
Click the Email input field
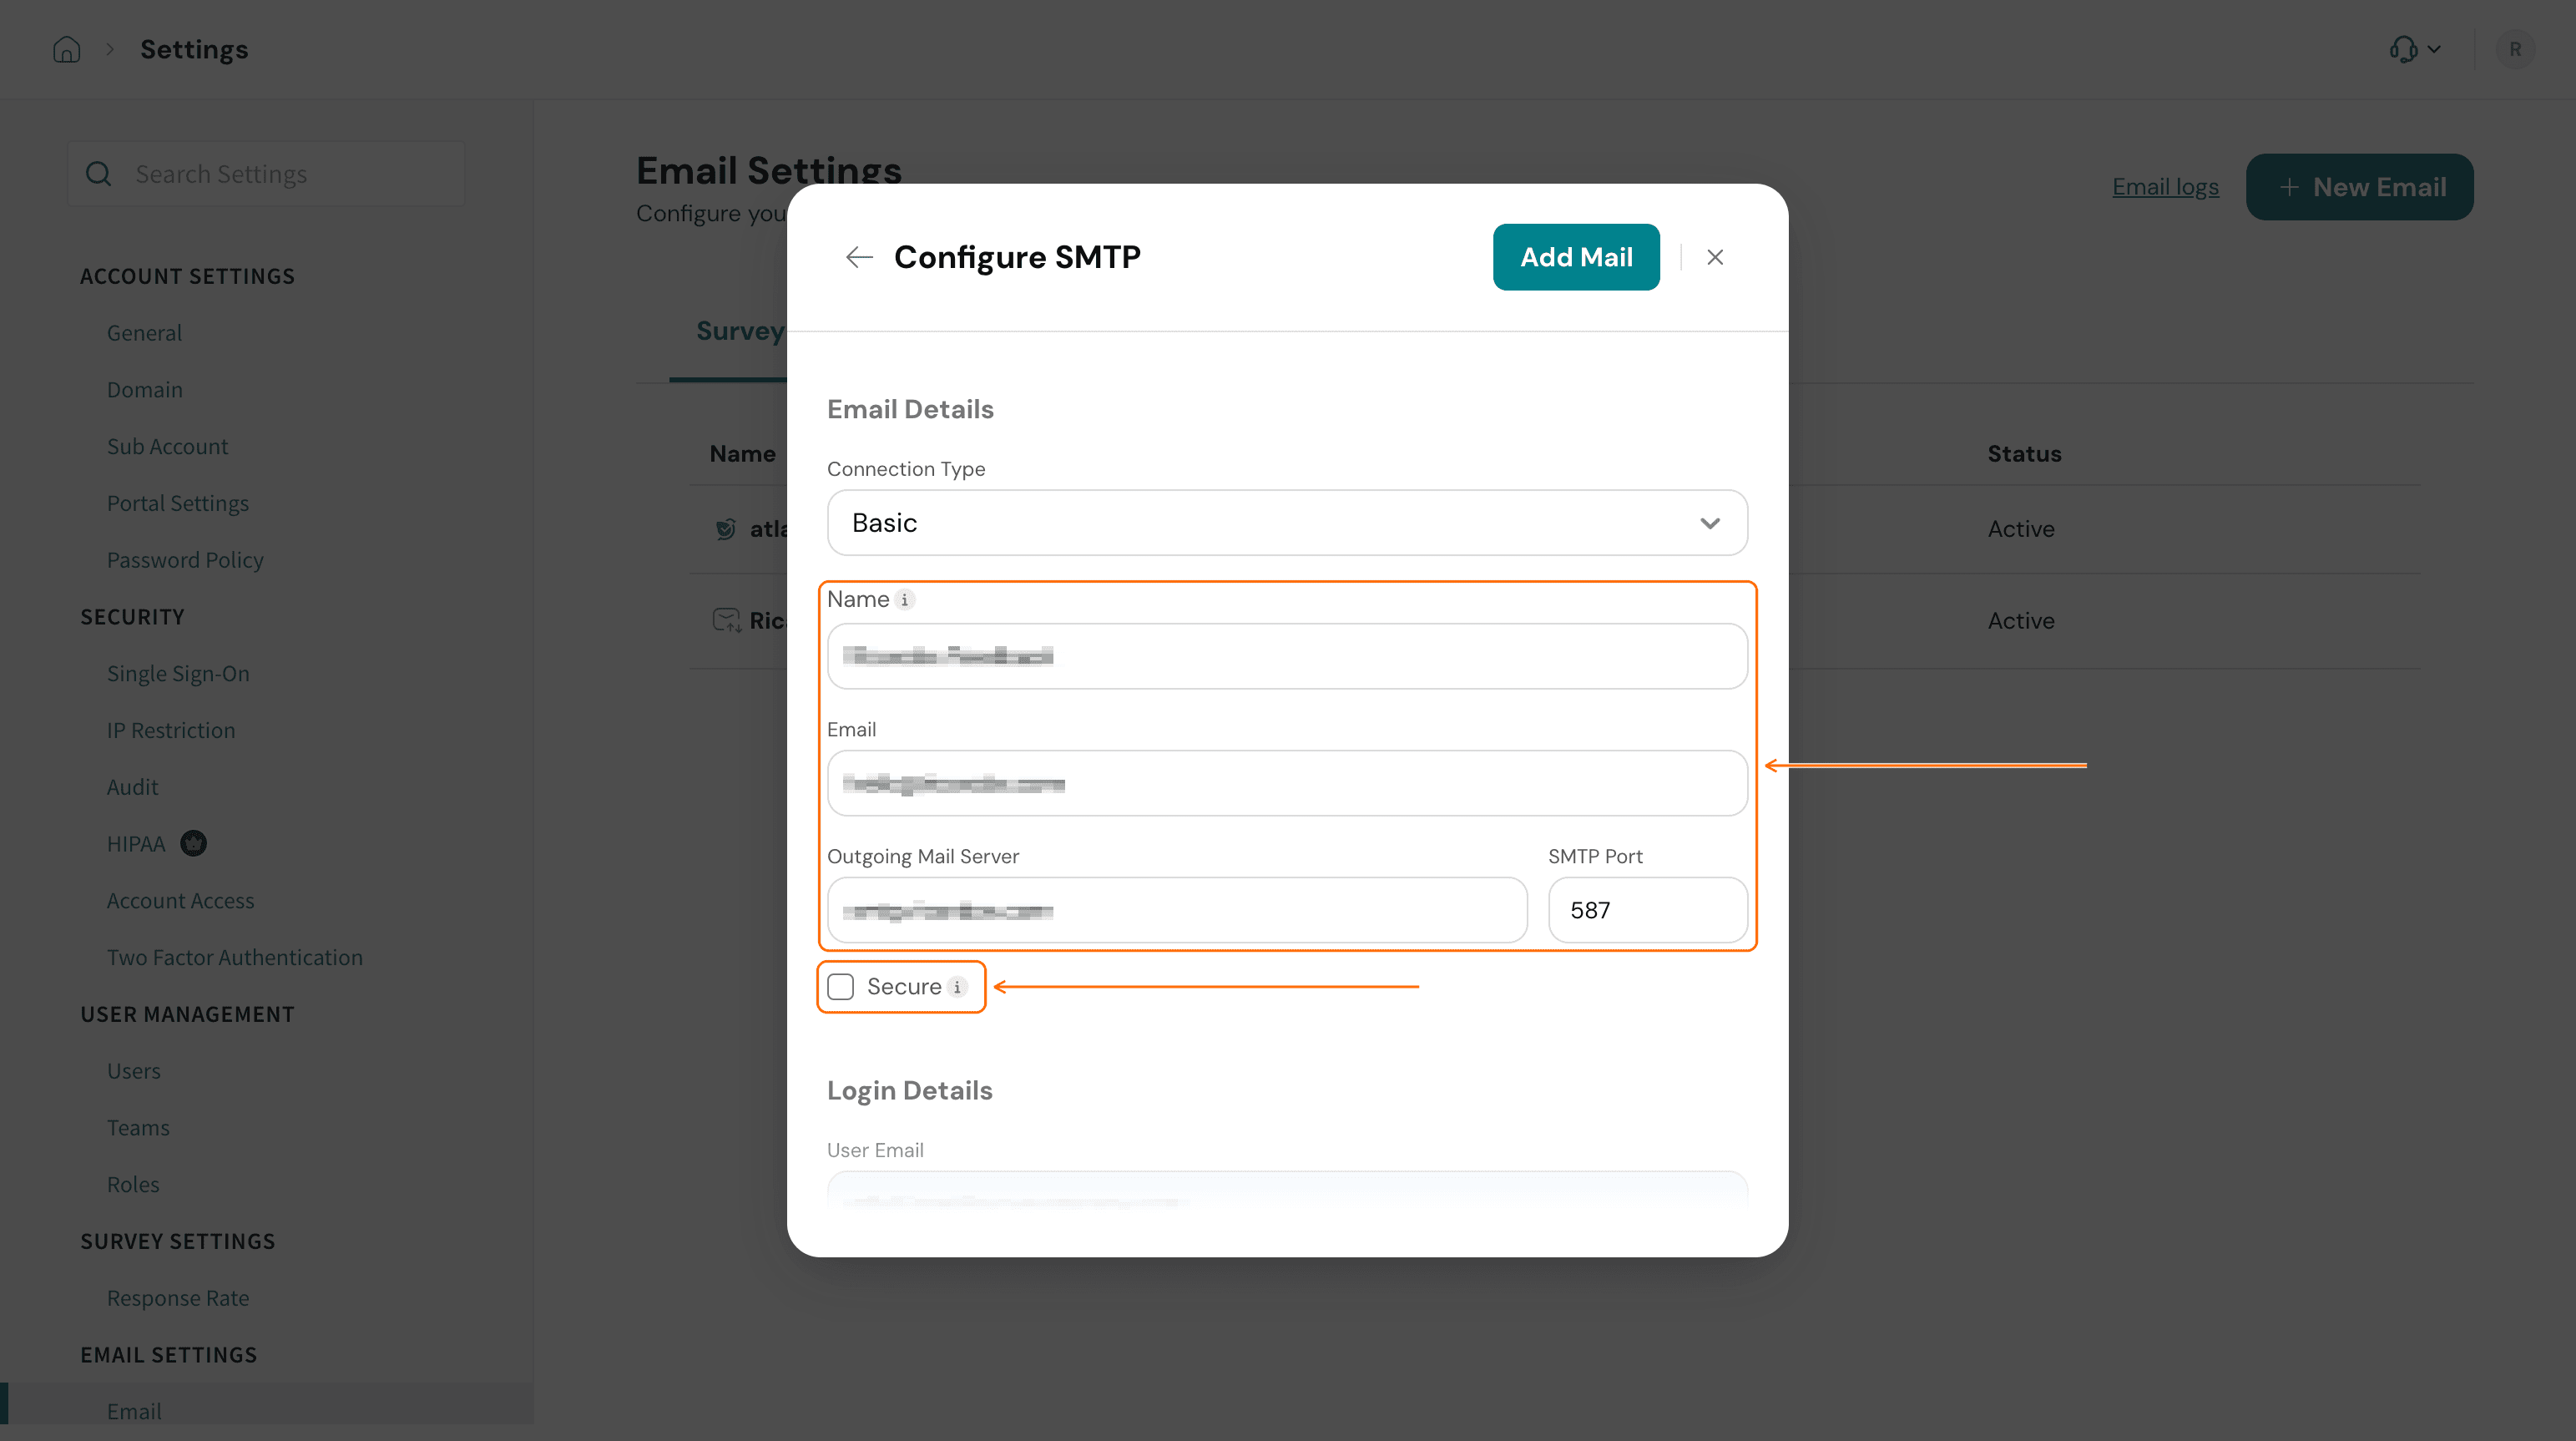pos(1287,783)
